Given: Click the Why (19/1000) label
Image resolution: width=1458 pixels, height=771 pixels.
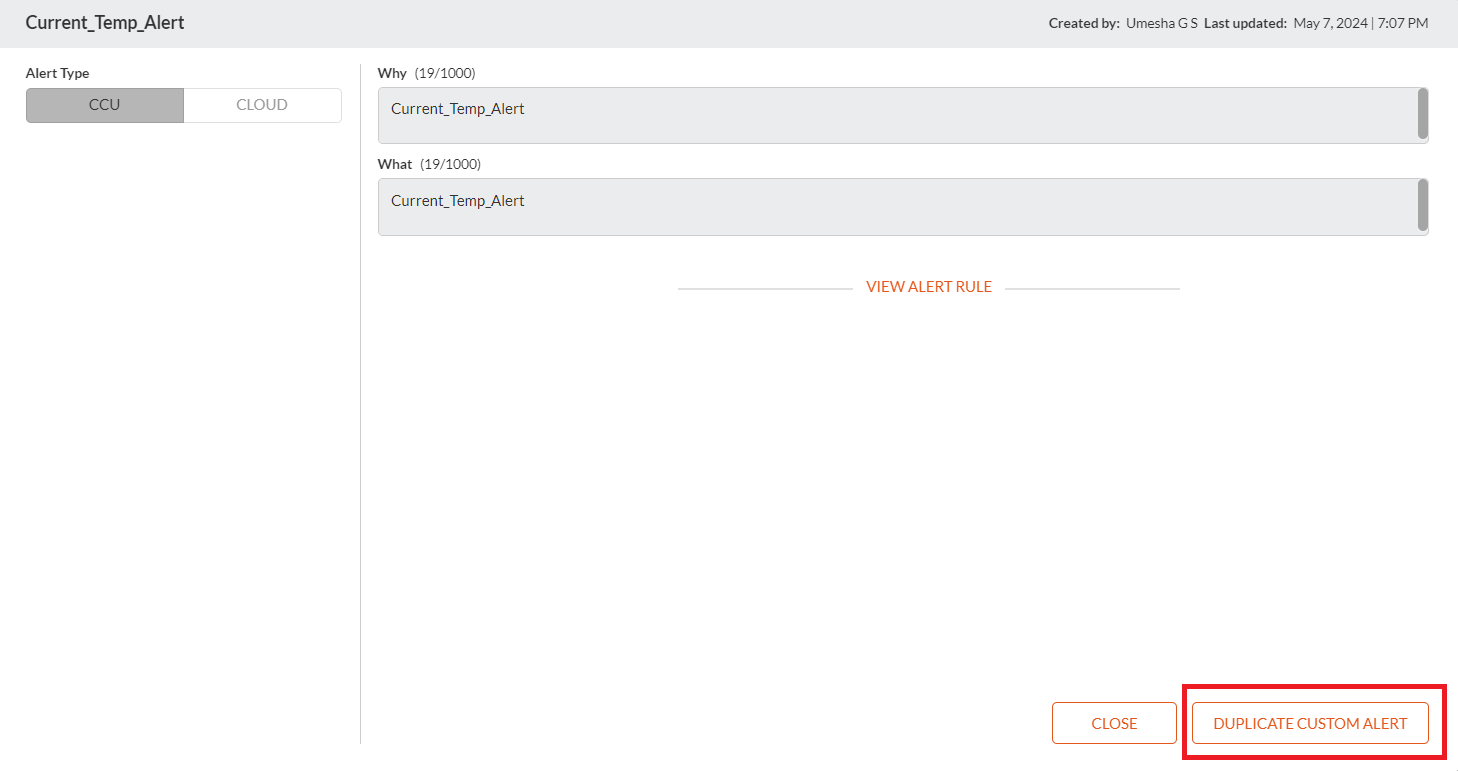Looking at the screenshot, I should pyautogui.click(x=426, y=73).
